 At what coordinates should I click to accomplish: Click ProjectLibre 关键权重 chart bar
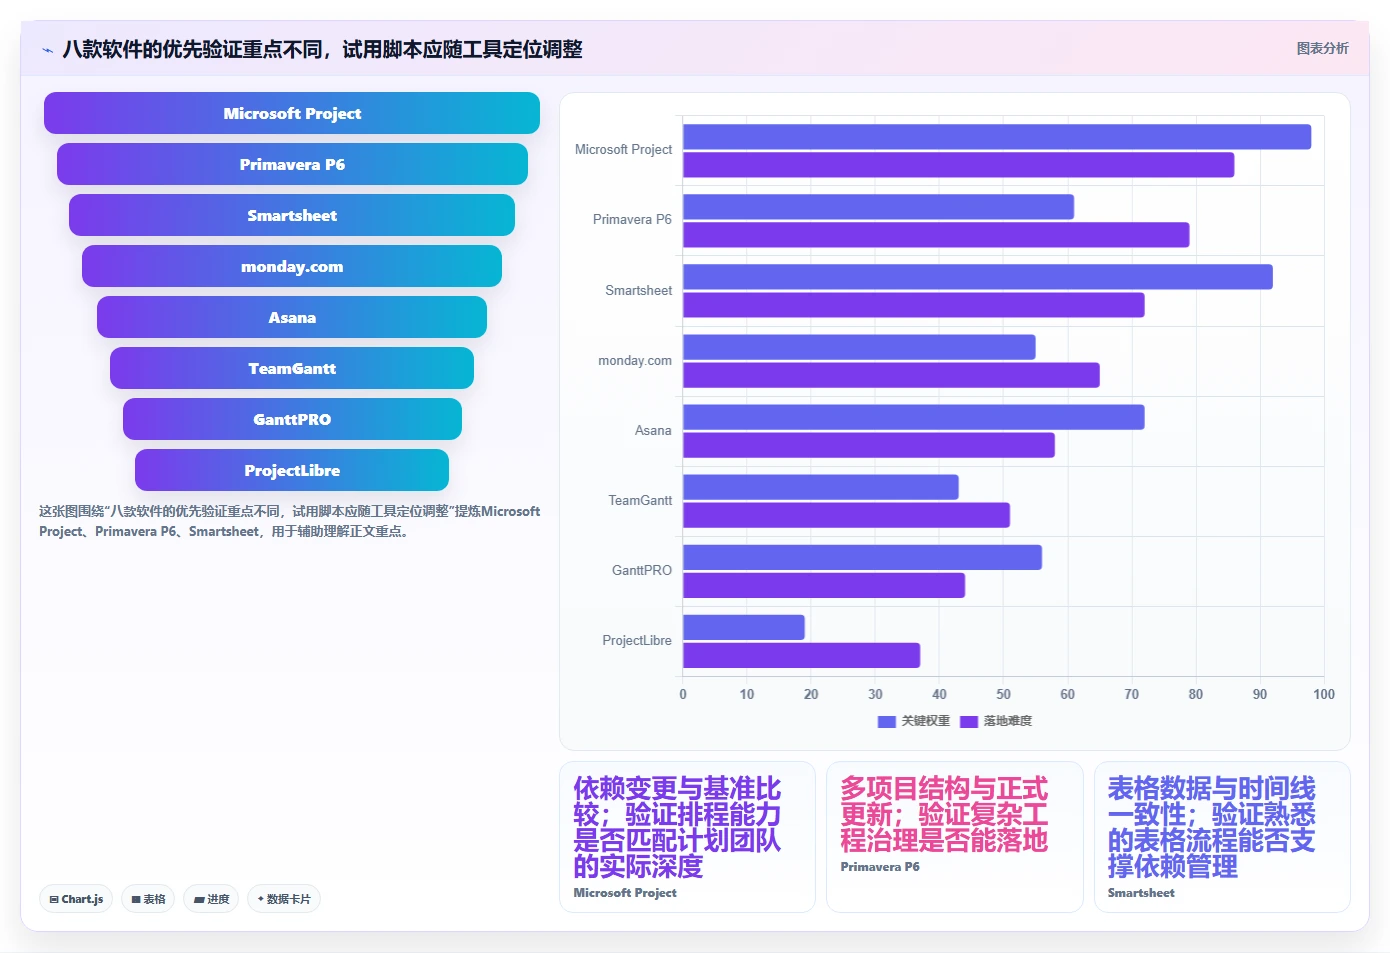(x=744, y=627)
